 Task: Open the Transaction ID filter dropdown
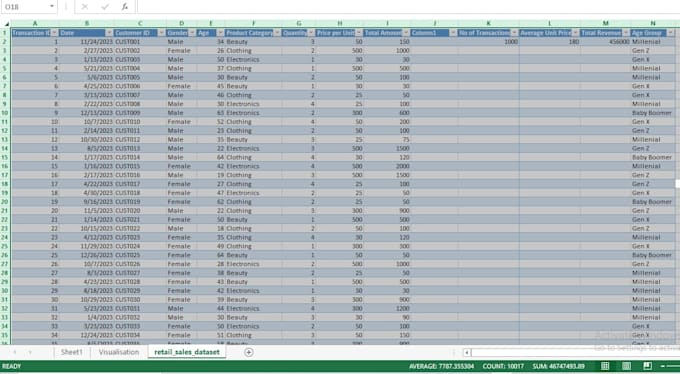[x=55, y=33]
